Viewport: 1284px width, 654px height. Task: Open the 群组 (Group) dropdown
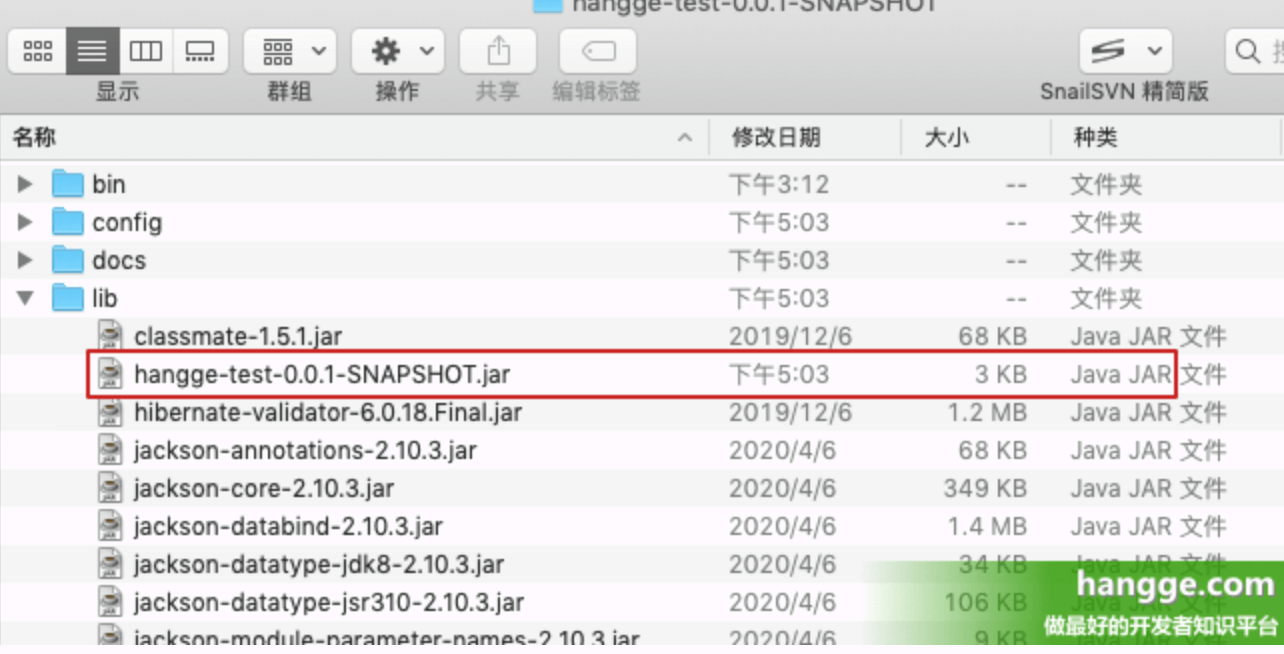click(x=289, y=51)
